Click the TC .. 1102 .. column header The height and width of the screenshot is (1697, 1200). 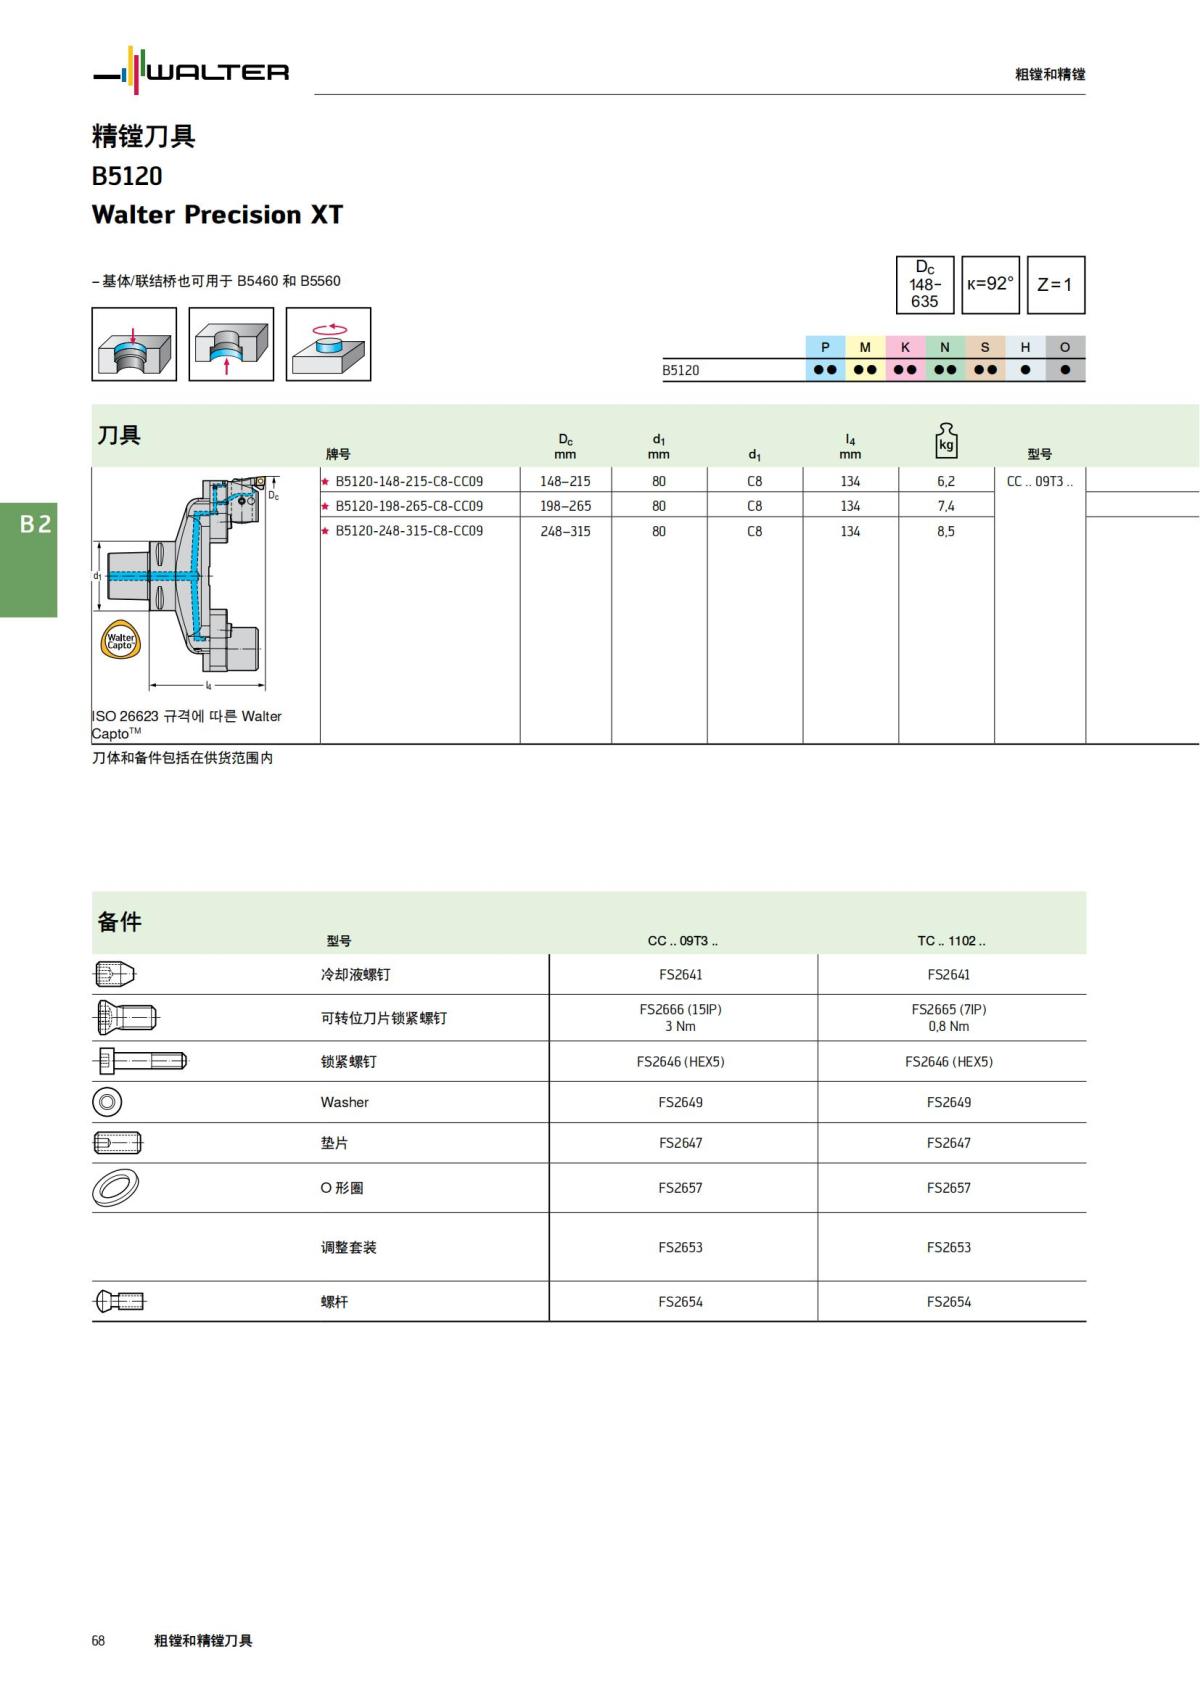point(952,941)
